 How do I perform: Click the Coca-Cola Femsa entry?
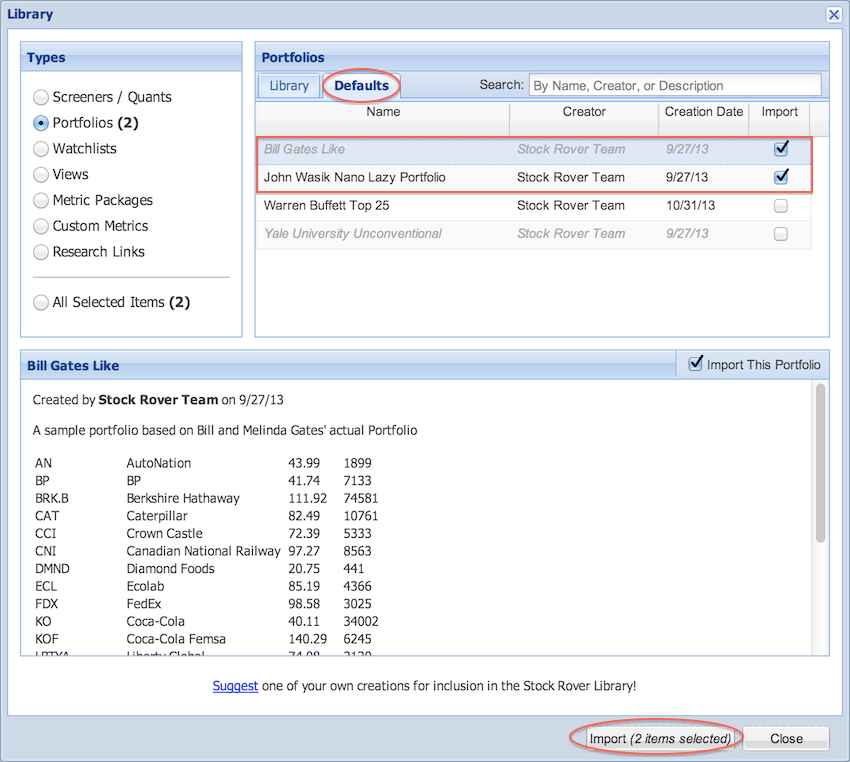(176, 639)
